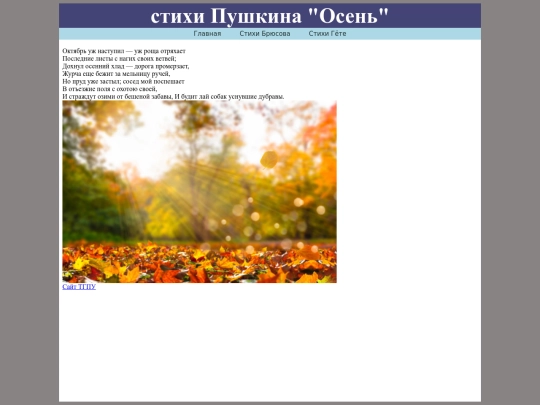Click the line Журча еще бежит за мельницу ручей
The width and height of the screenshot is (540, 405).
coord(116,74)
